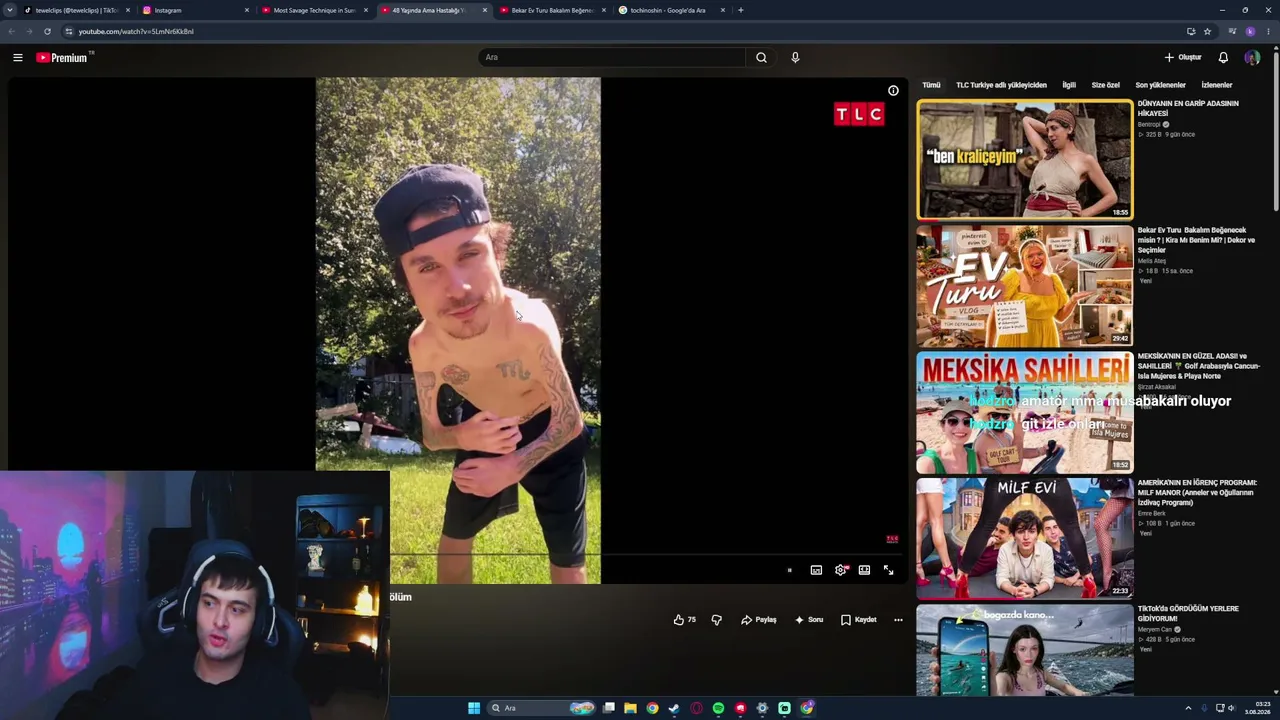Image resolution: width=1280 pixels, height=720 pixels.
Task: Visit Melis Ateş channel name
Action: click(1152, 261)
